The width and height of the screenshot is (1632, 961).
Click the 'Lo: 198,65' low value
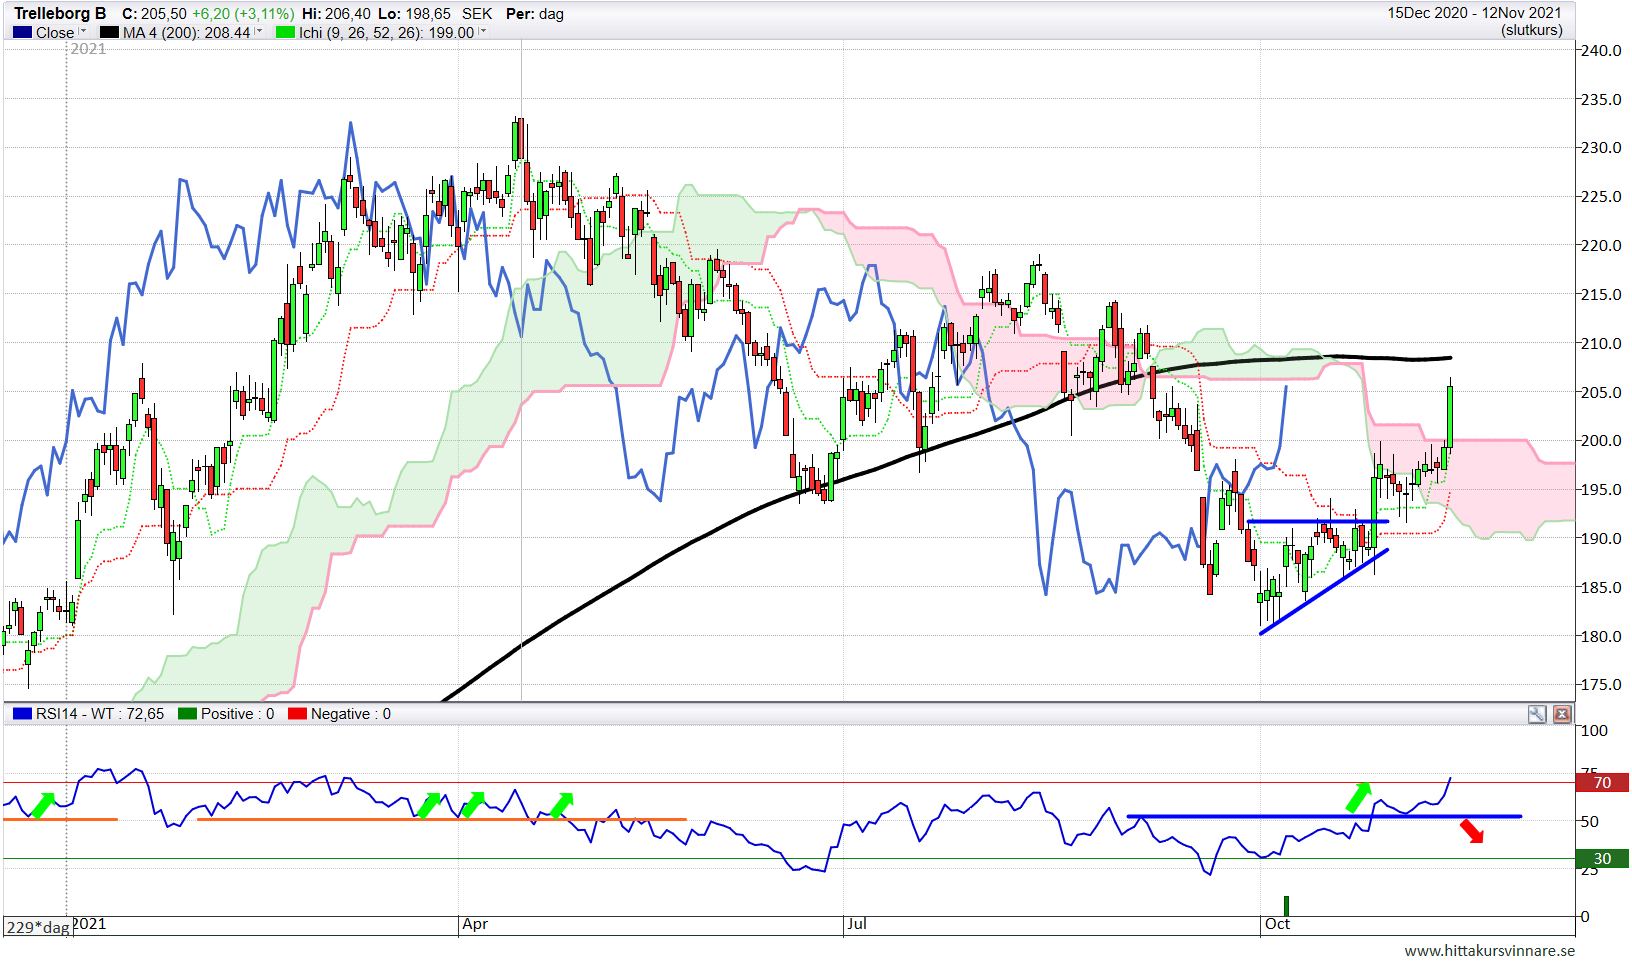click(x=414, y=14)
